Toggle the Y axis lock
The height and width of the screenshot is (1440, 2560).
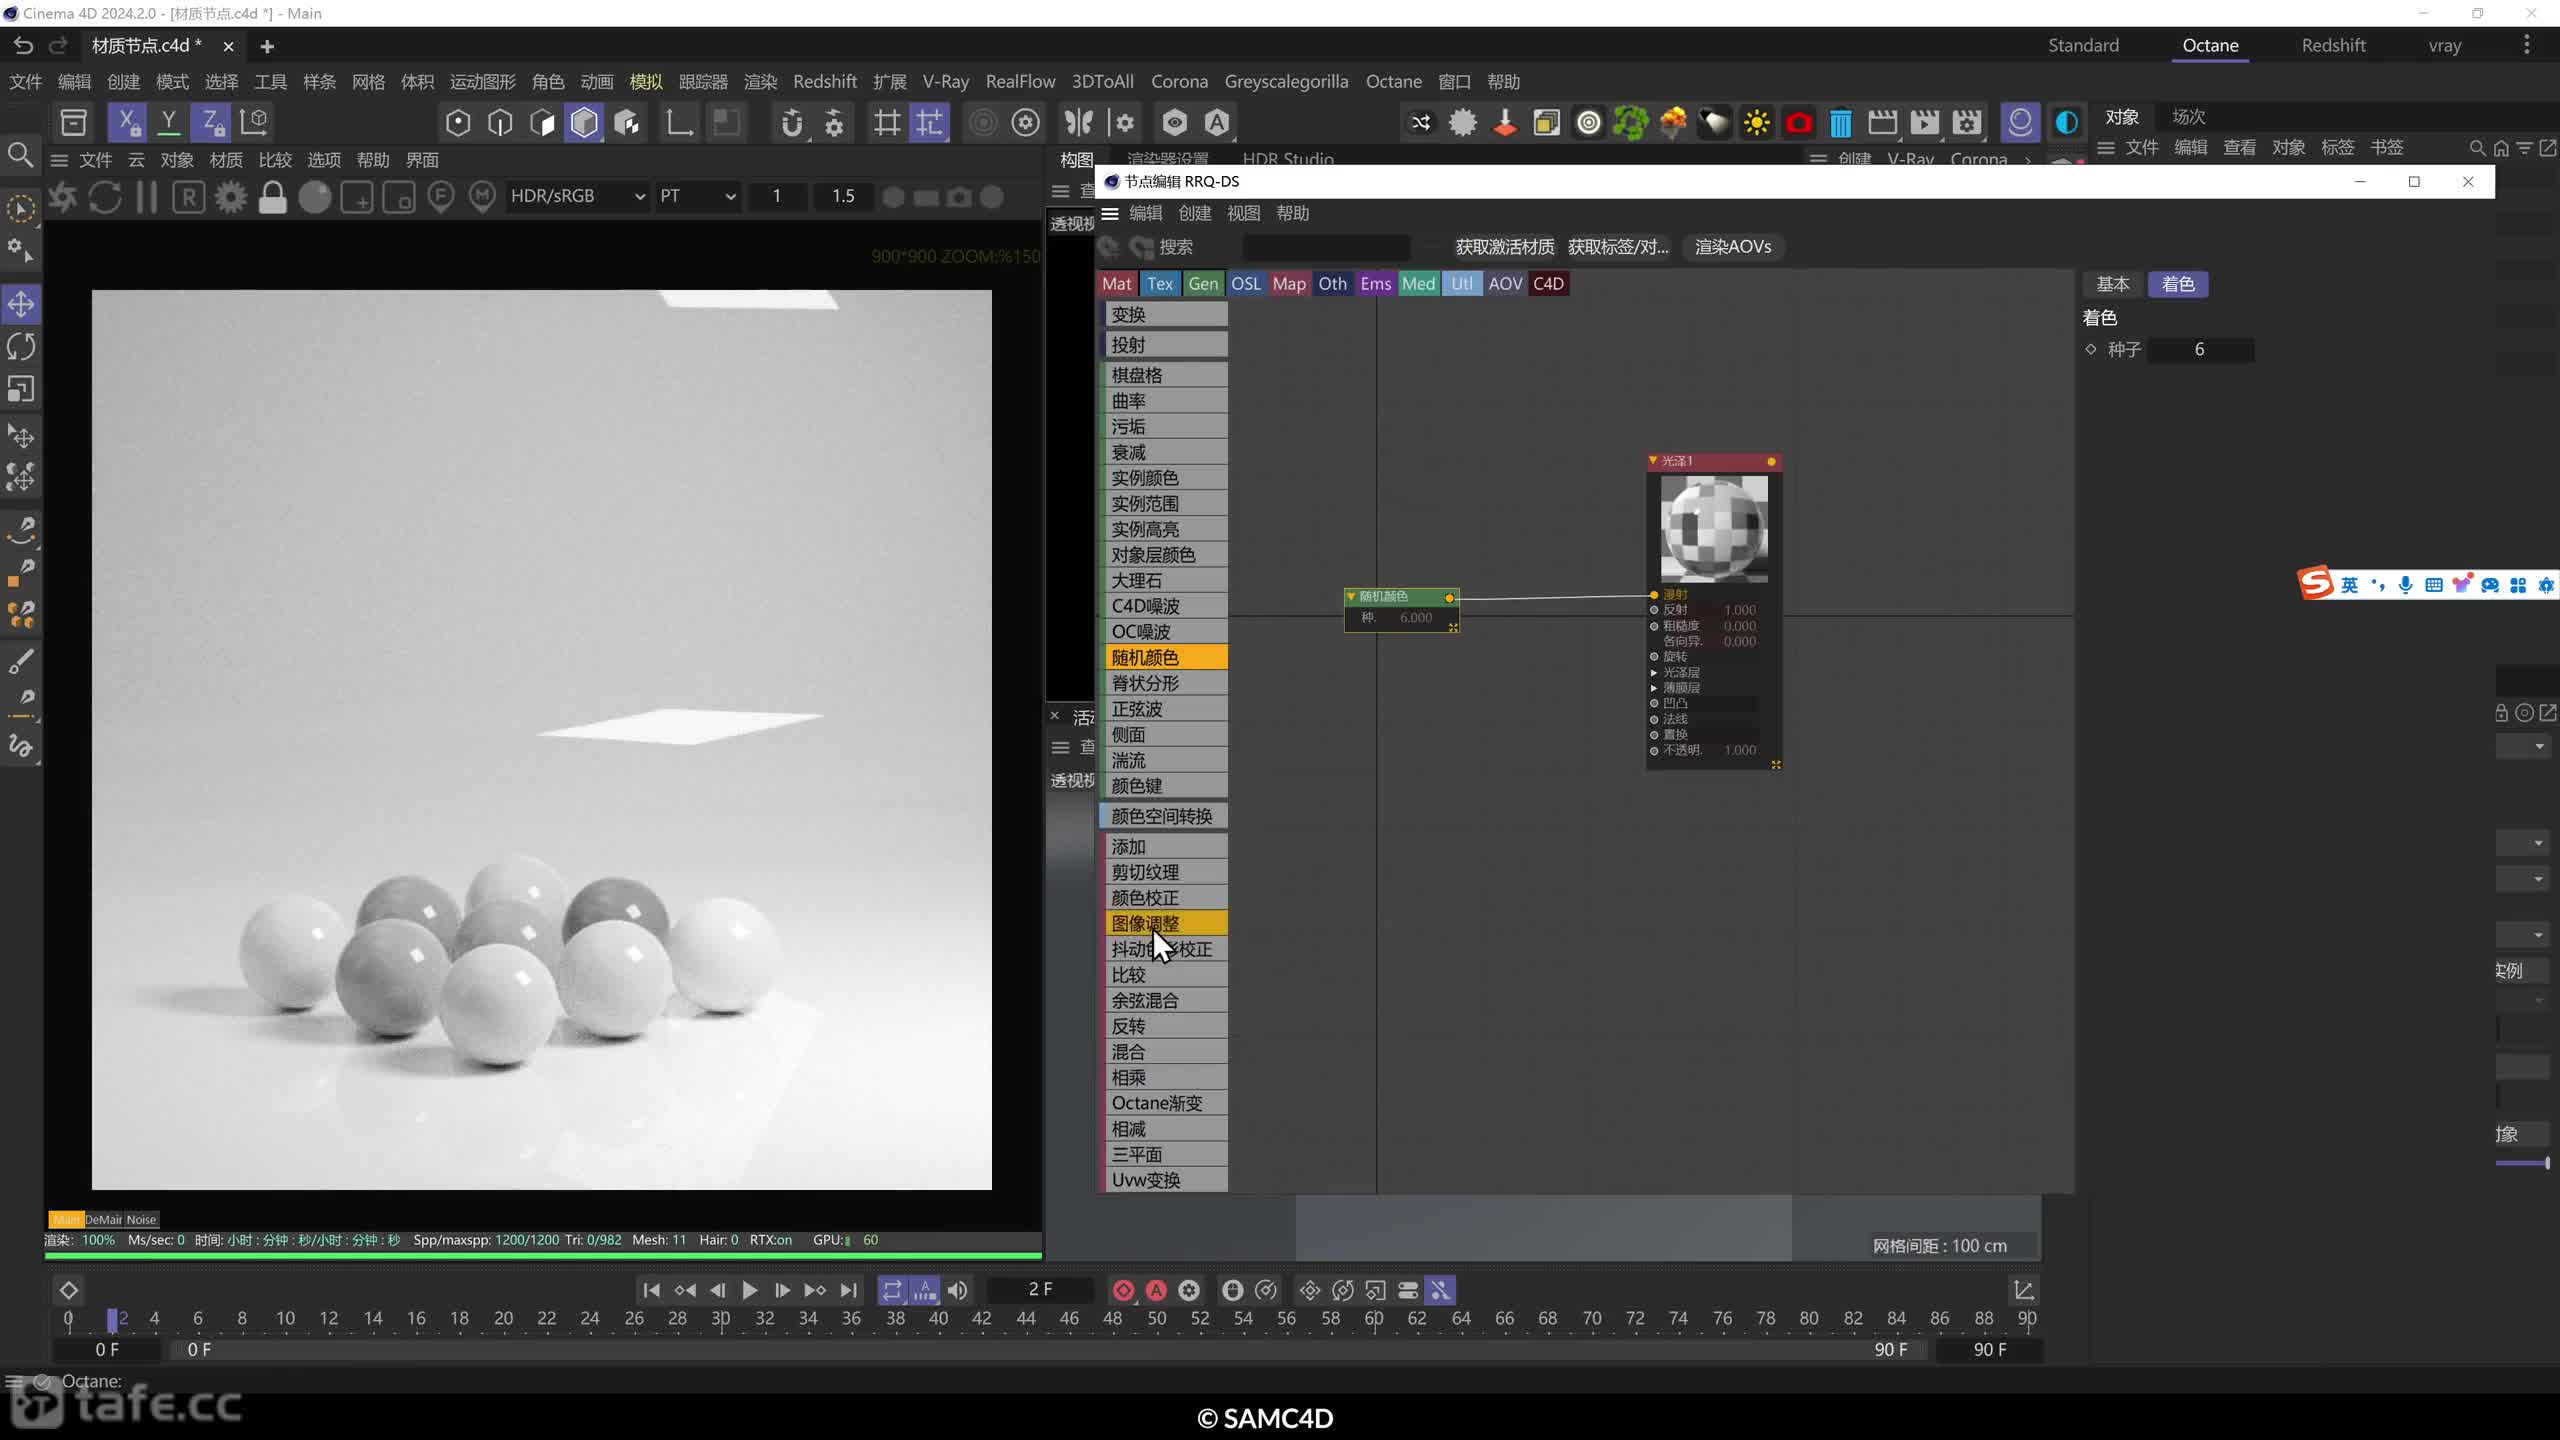coord(169,122)
